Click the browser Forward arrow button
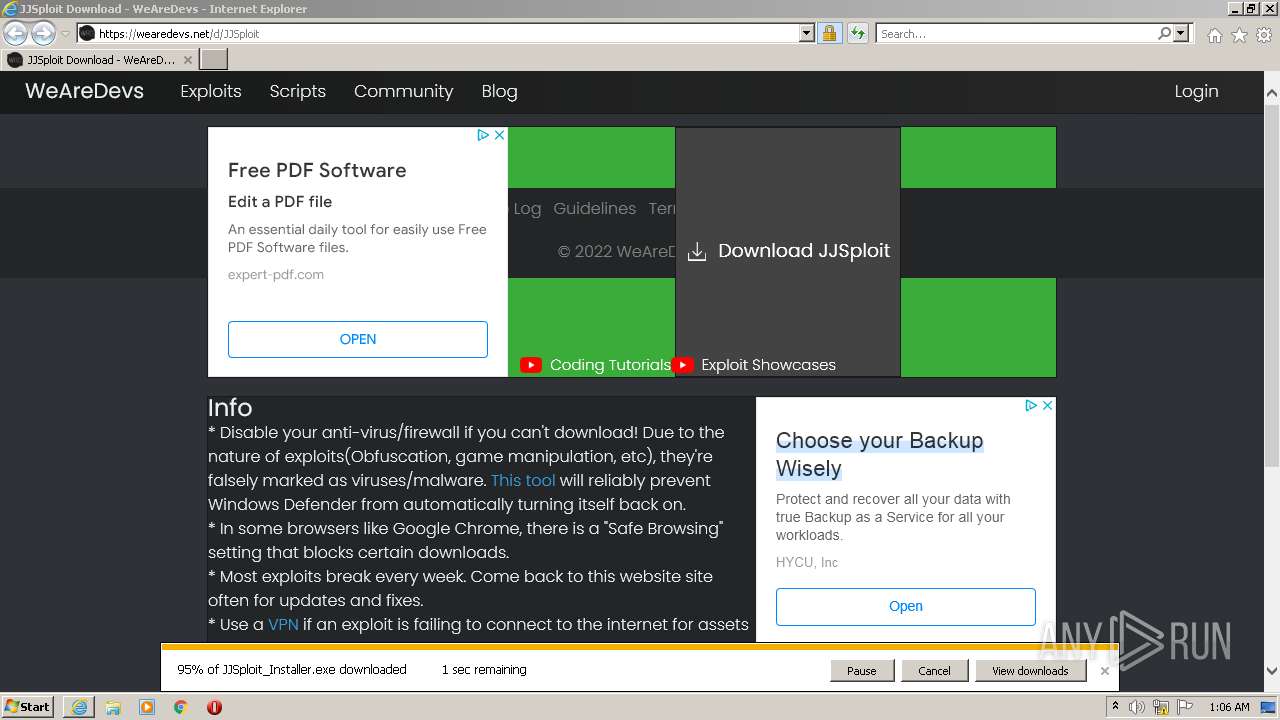This screenshot has width=1280, height=720. coord(43,33)
